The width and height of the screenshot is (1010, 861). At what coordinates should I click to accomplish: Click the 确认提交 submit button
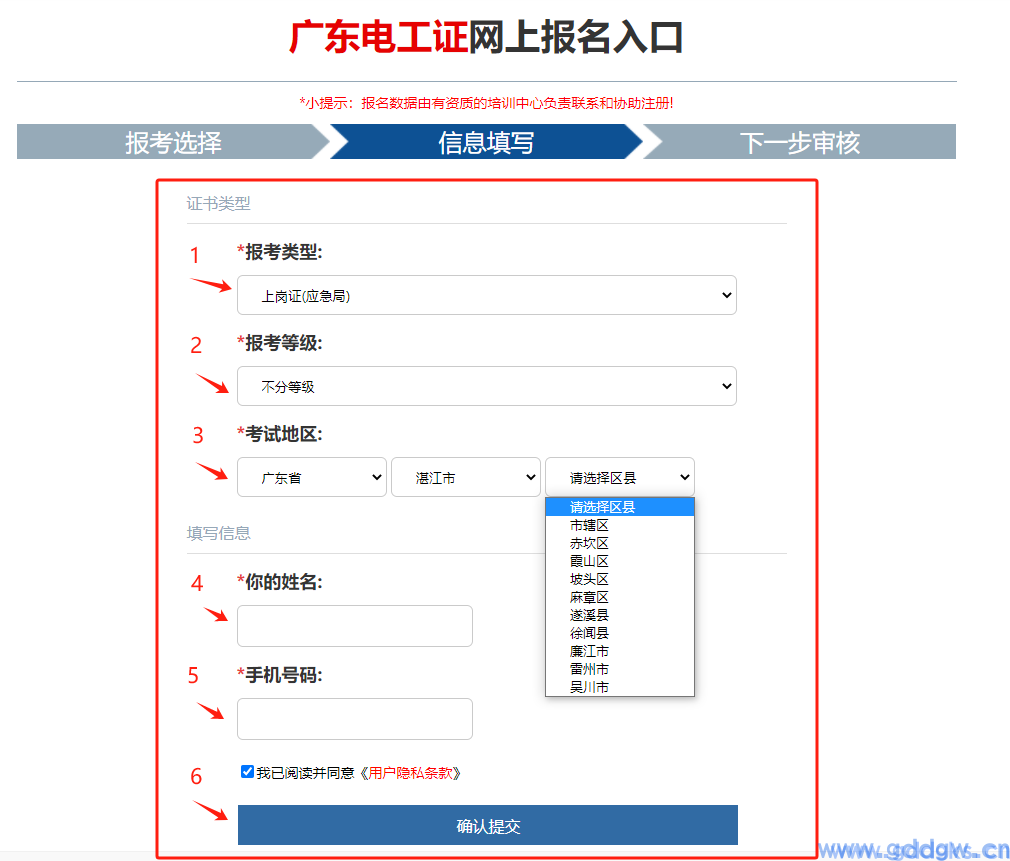pyautogui.click(x=488, y=825)
